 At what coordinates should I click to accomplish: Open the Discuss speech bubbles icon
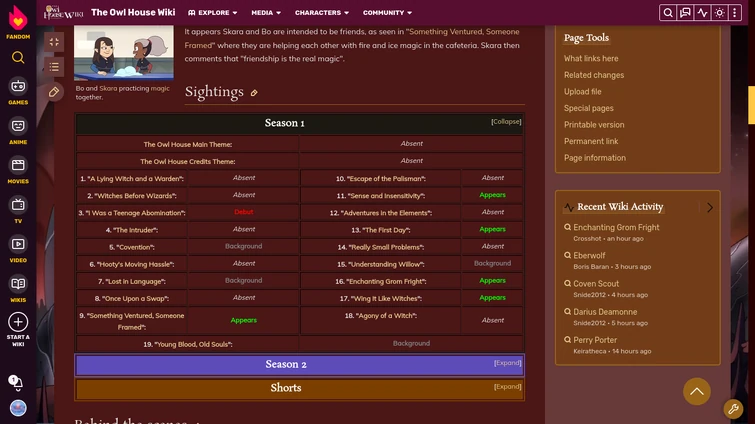[685, 13]
